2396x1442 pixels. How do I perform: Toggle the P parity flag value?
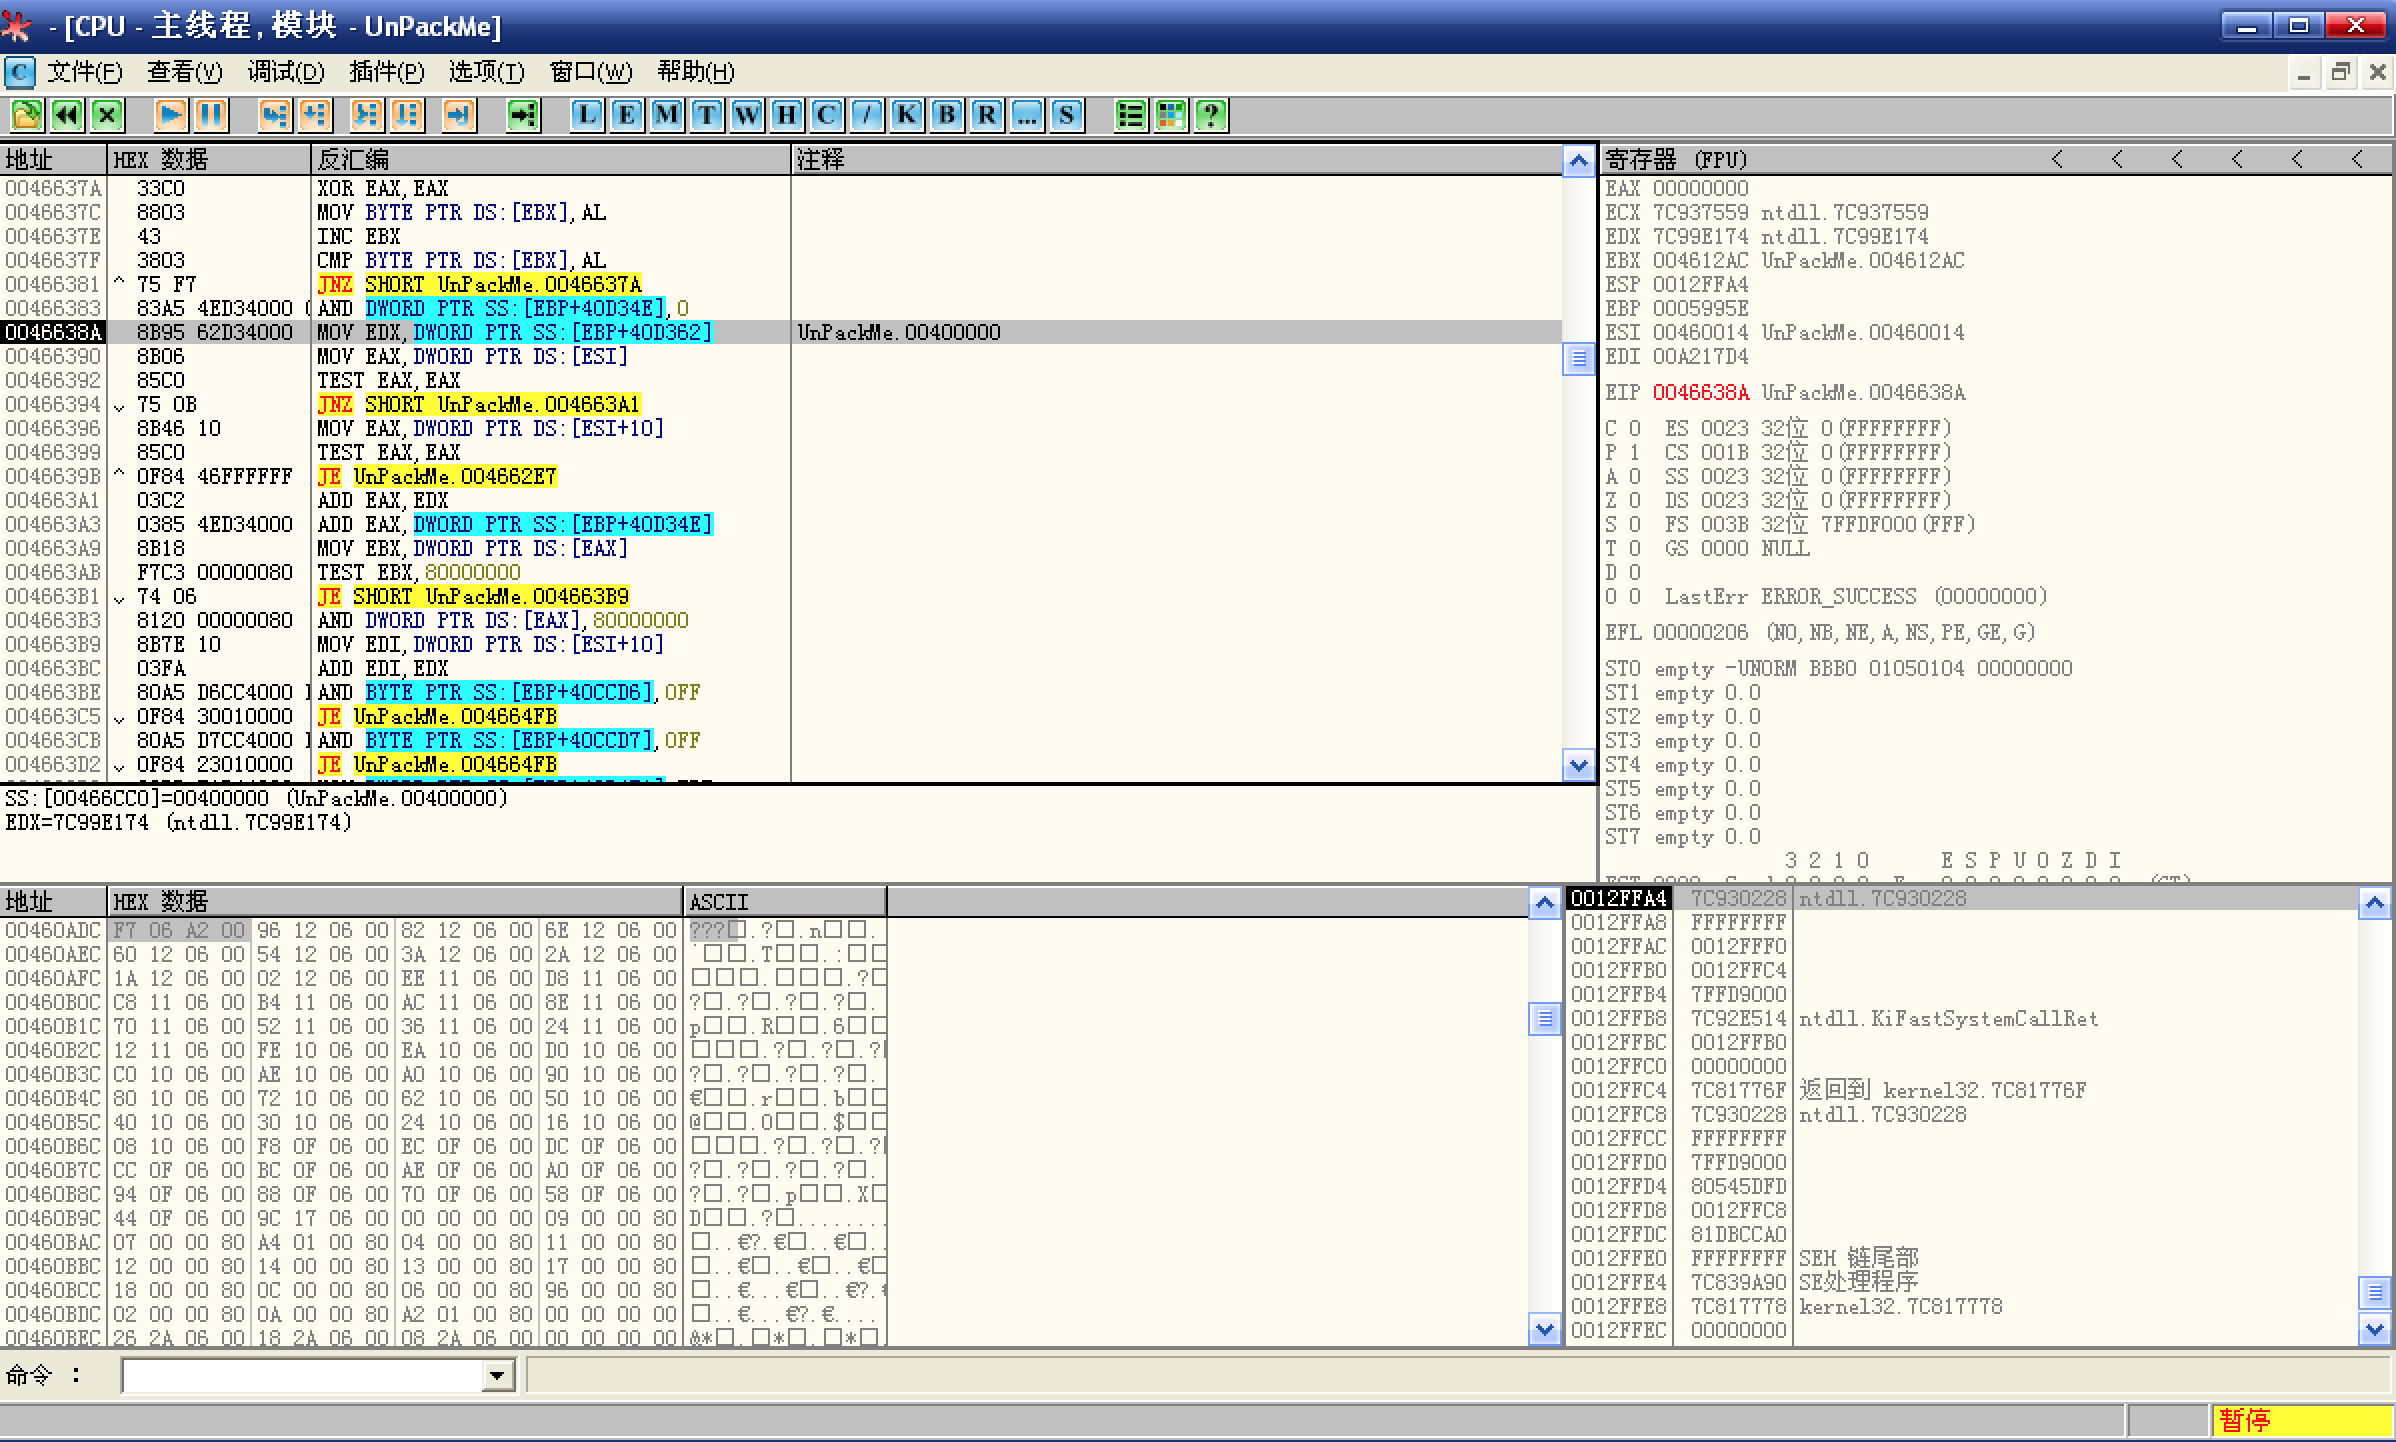[1634, 452]
